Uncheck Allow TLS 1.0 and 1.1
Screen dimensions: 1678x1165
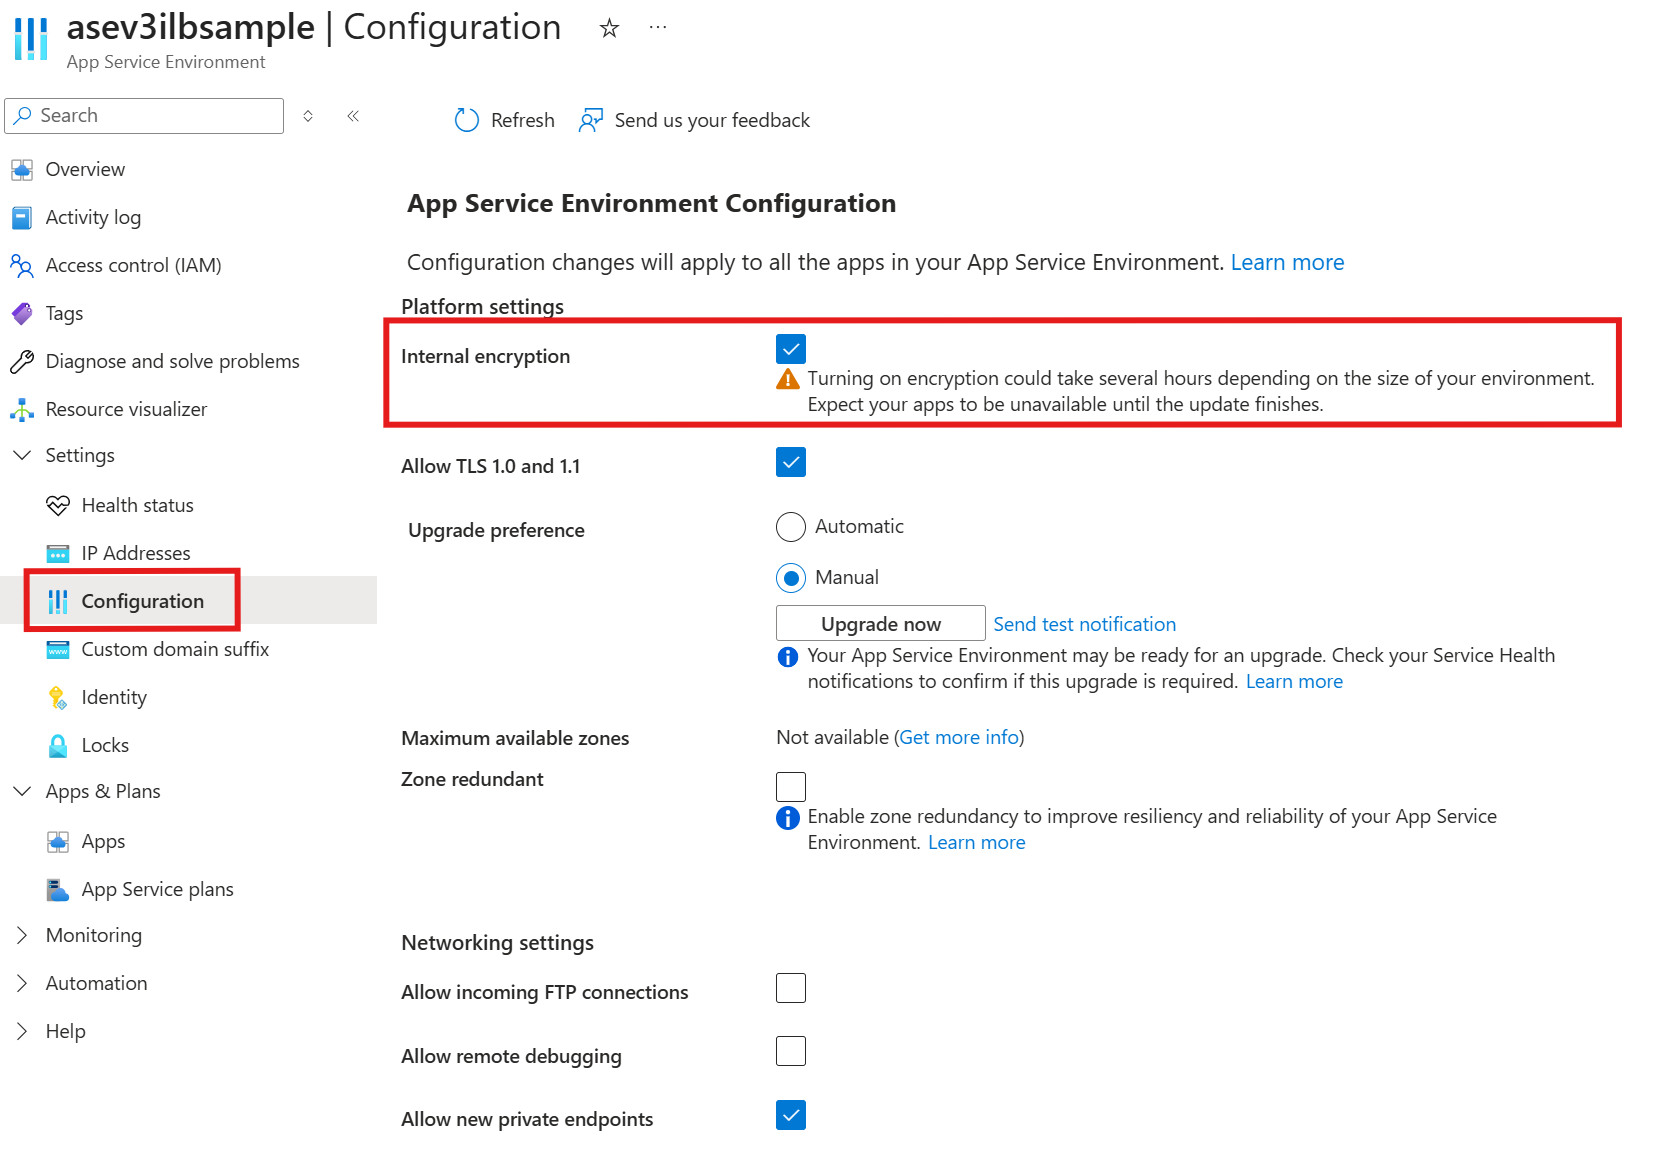click(x=790, y=462)
